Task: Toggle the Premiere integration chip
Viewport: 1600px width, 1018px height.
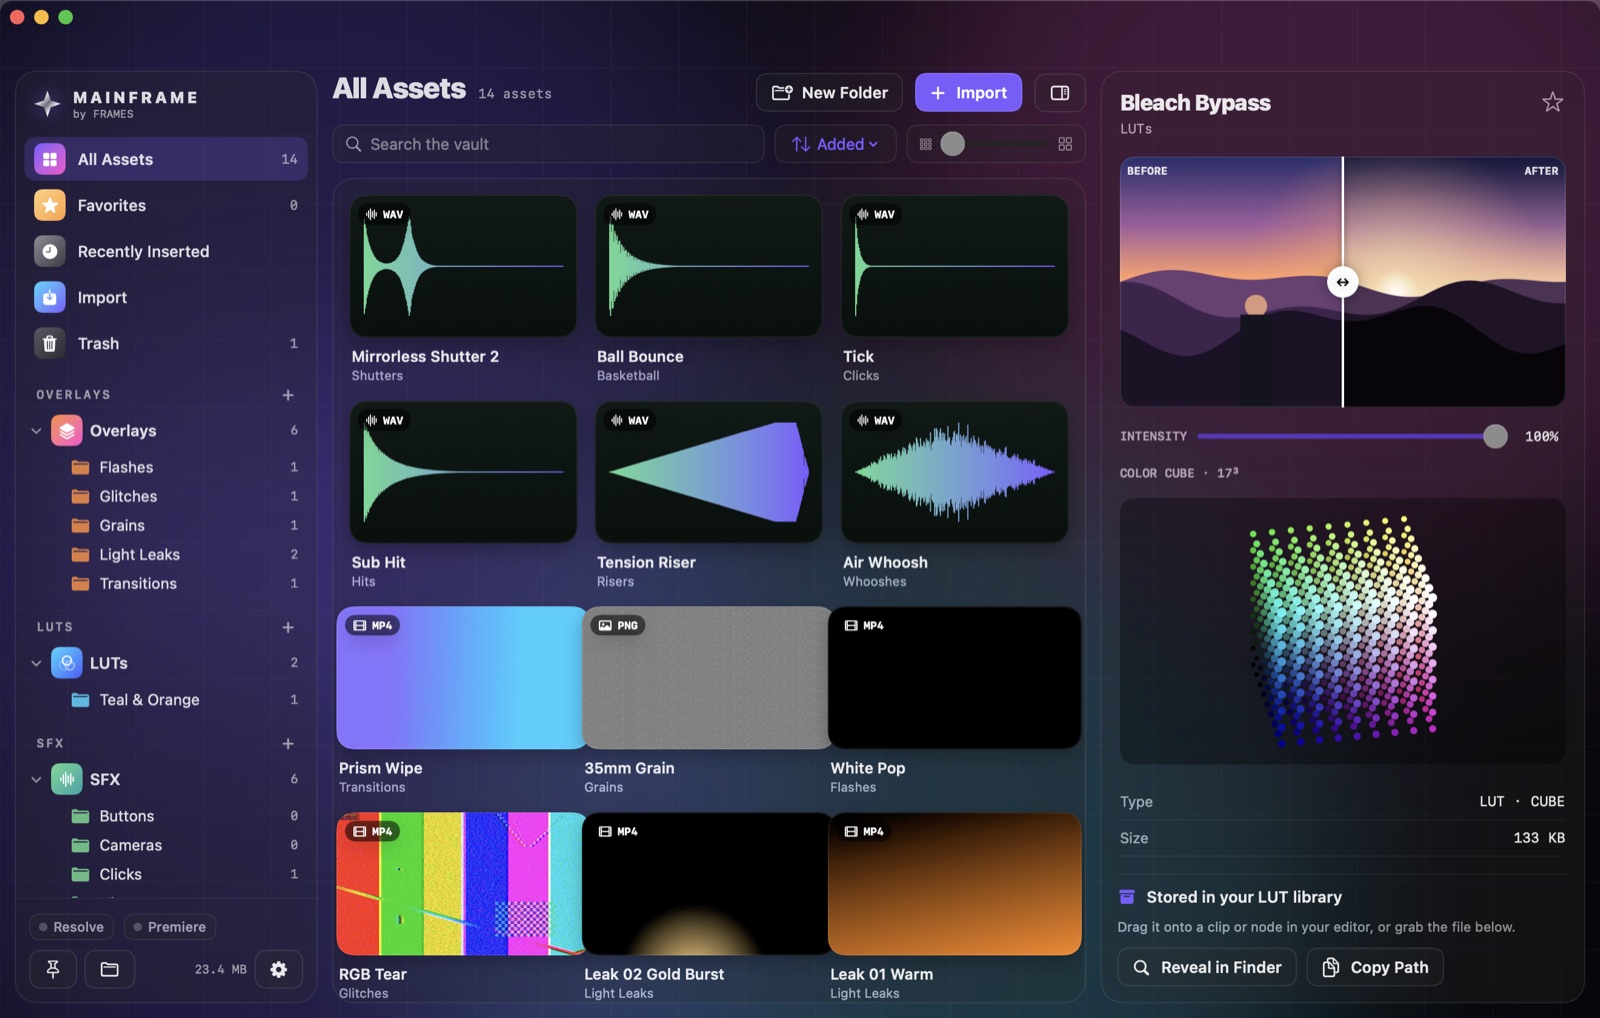Action: [x=170, y=927]
